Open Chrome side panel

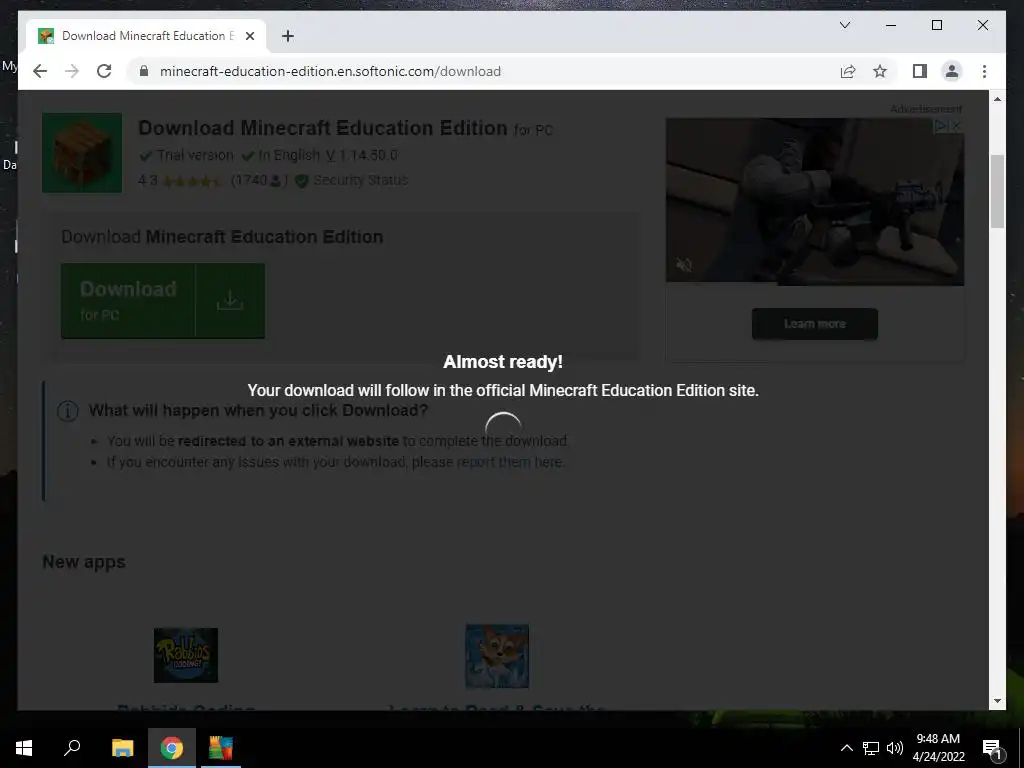click(x=920, y=71)
